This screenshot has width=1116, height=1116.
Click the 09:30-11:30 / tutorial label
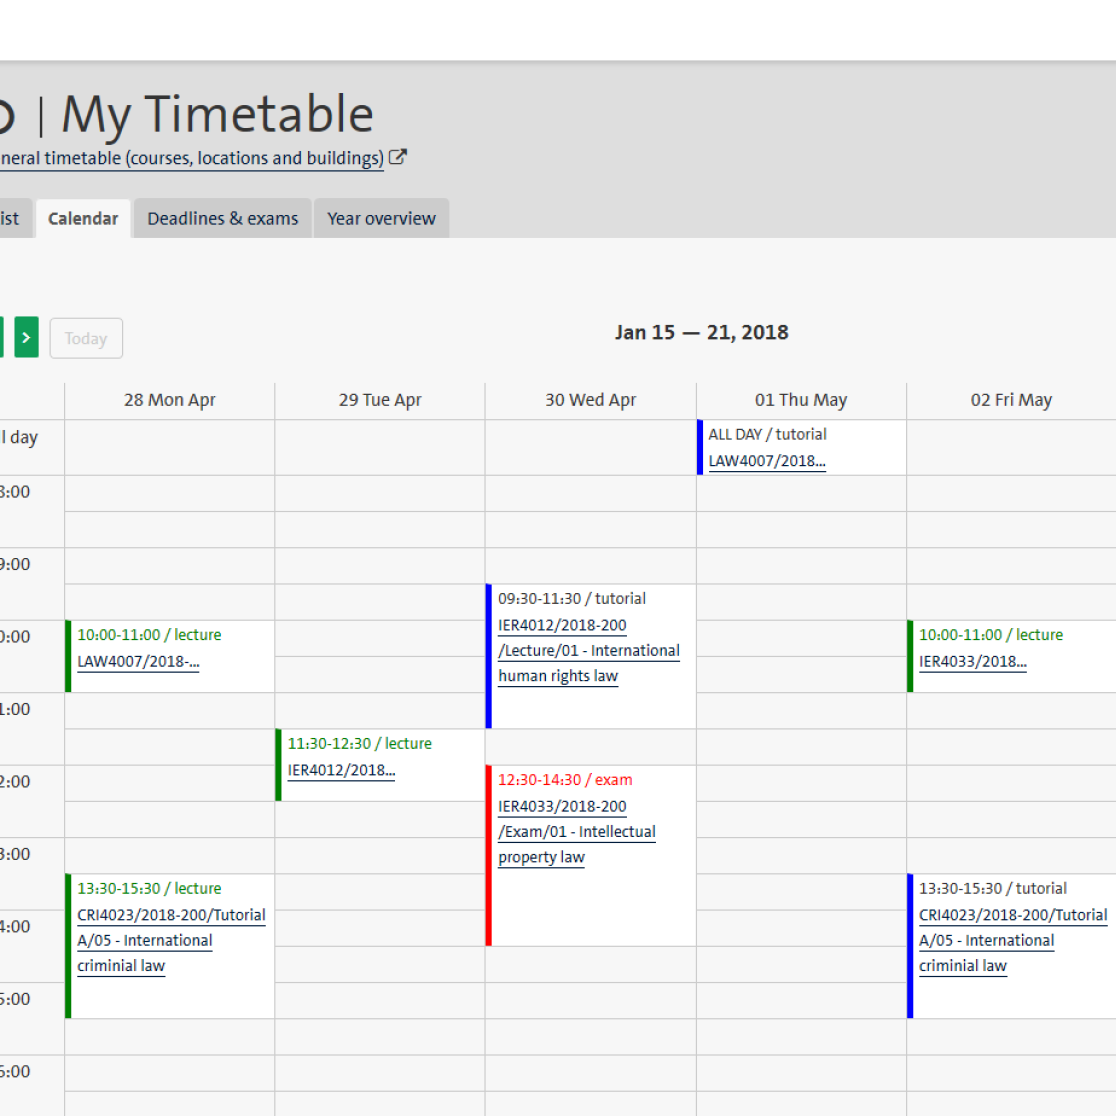(x=572, y=598)
